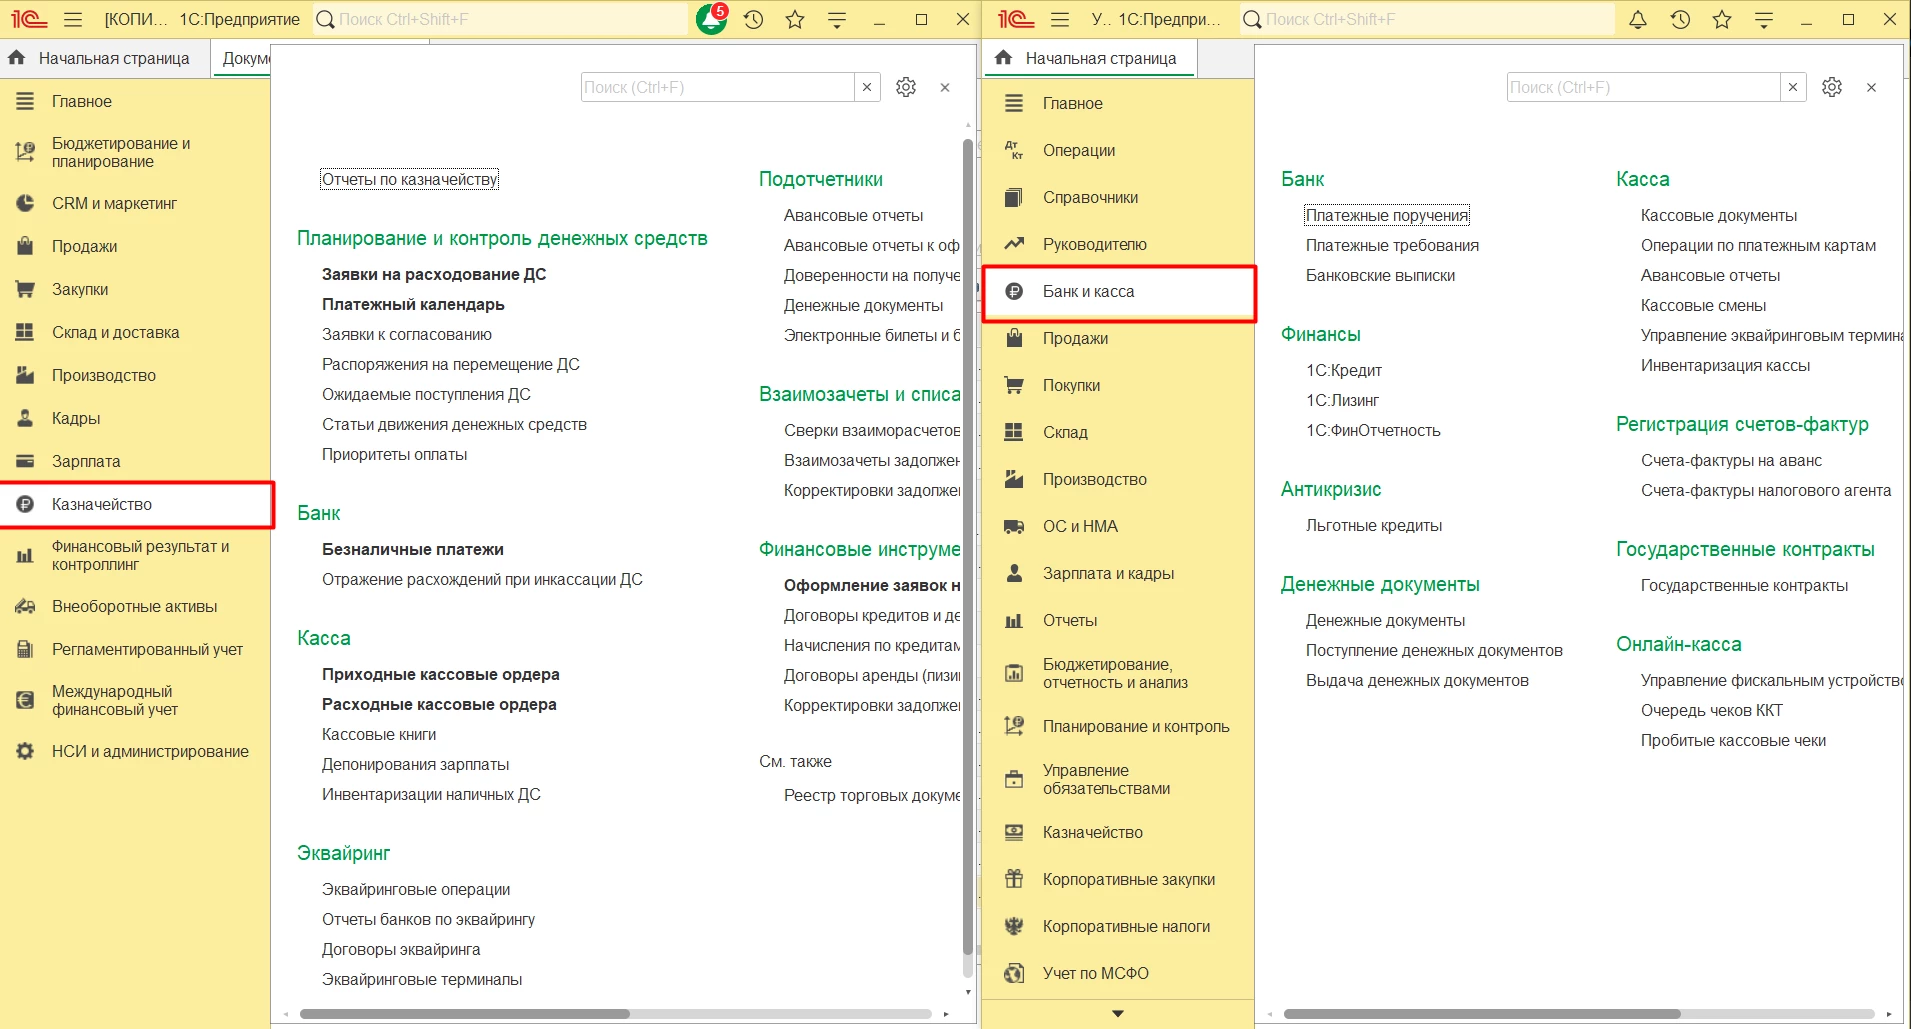Viewport: 1911px width, 1029px height.
Task: Focus Поиск (Ctrl+F) field in right panel
Action: pyautogui.click(x=1644, y=87)
